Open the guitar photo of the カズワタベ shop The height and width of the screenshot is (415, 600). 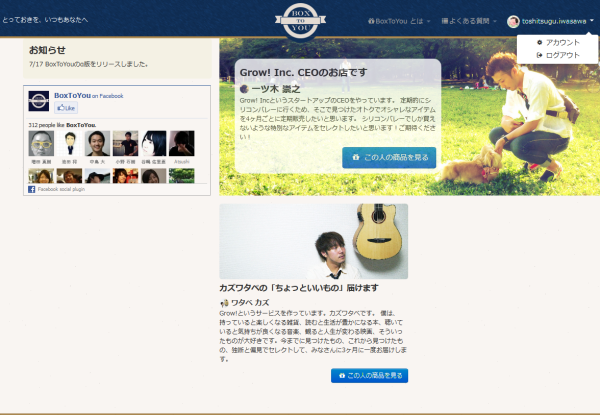313,241
